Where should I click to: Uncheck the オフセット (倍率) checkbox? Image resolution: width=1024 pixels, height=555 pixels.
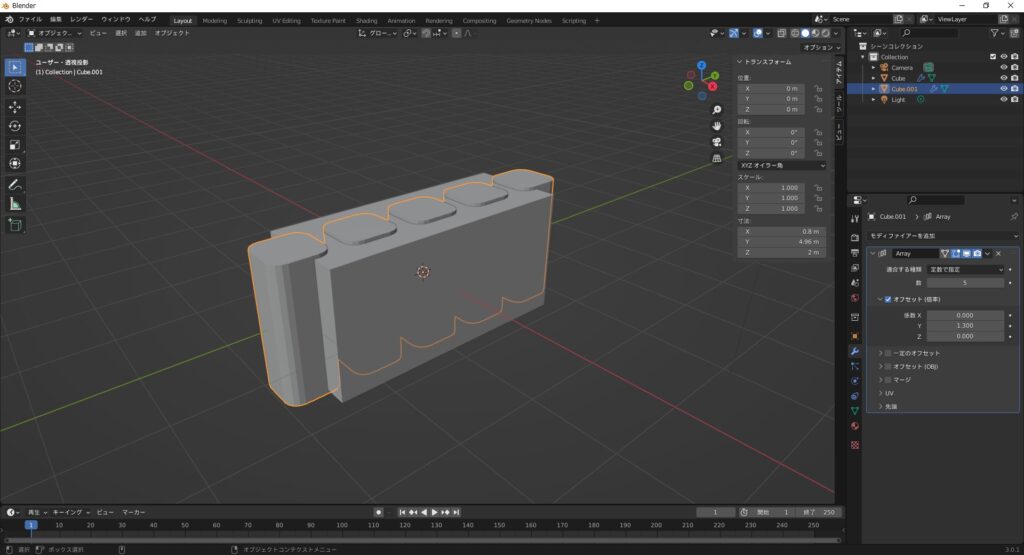point(887,299)
